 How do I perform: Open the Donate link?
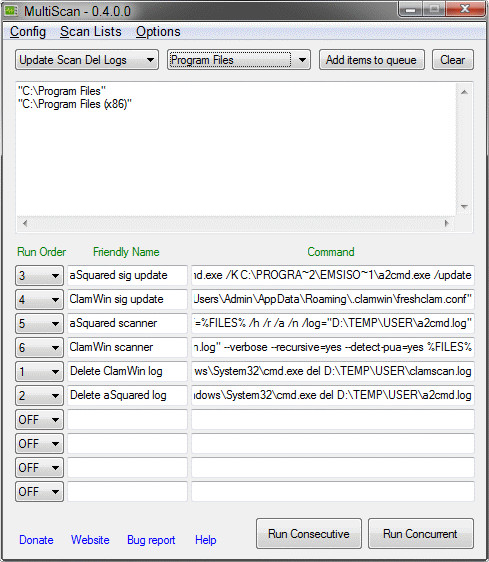pyautogui.click(x=36, y=540)
